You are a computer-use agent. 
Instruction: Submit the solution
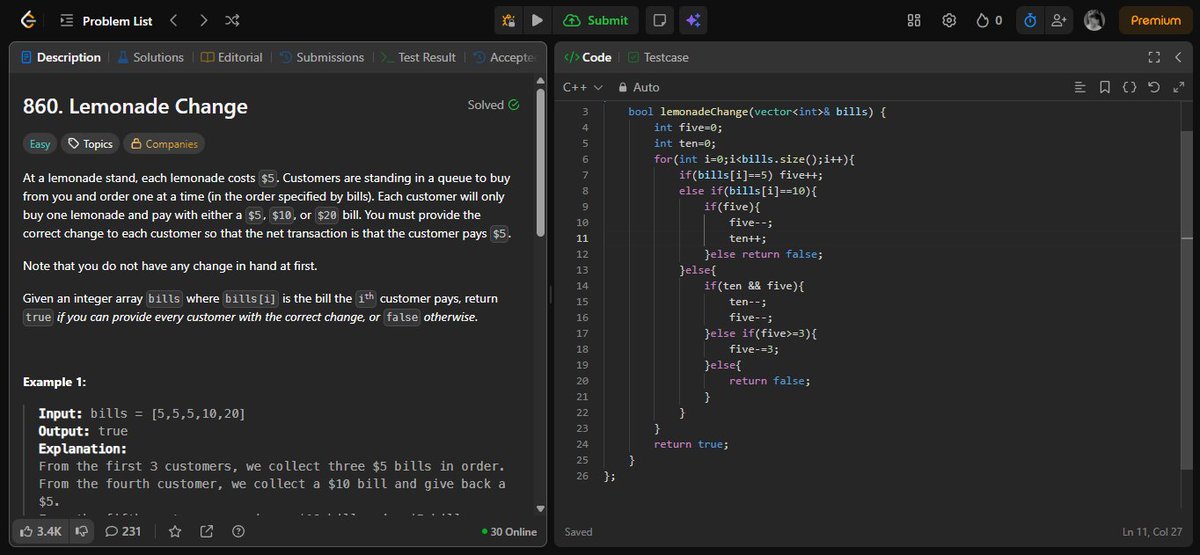click(597, 20)
